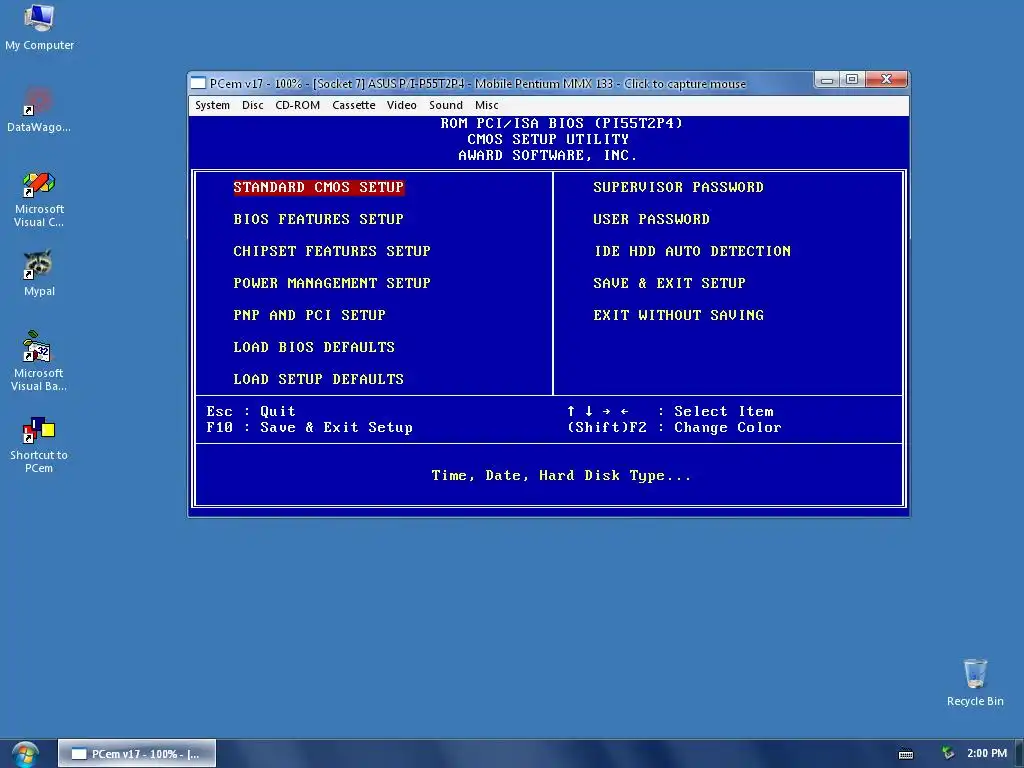Select the Recycle Bin icon
The image size is (1024, 768).
(975, 682)
